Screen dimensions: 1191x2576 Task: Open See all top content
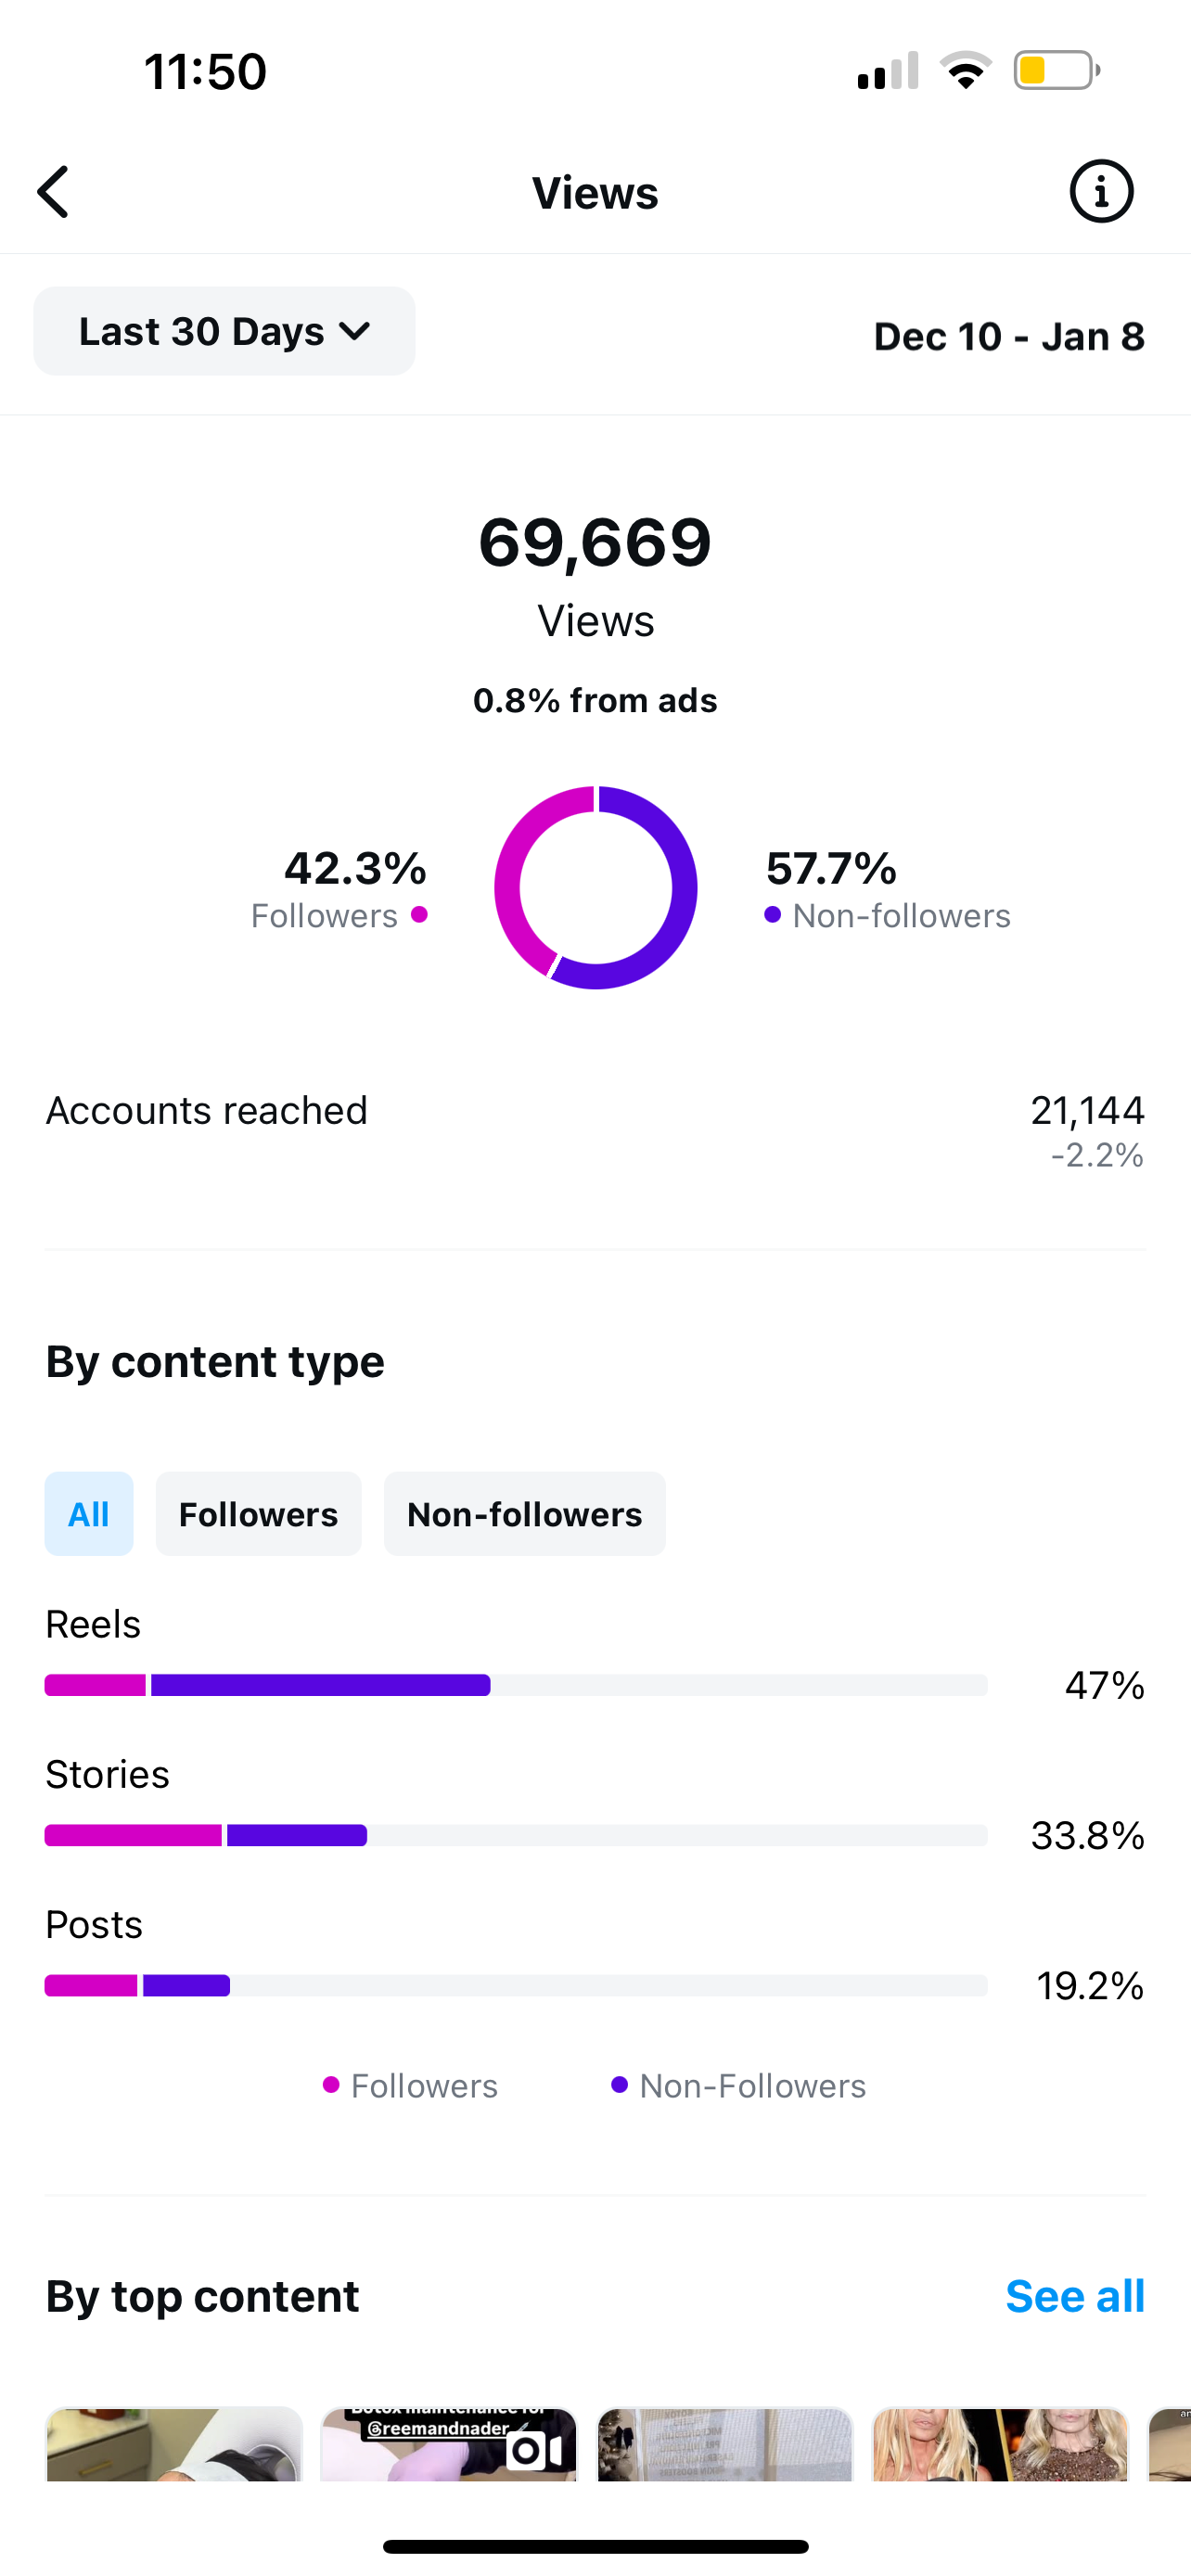tap(1074, 2296)
